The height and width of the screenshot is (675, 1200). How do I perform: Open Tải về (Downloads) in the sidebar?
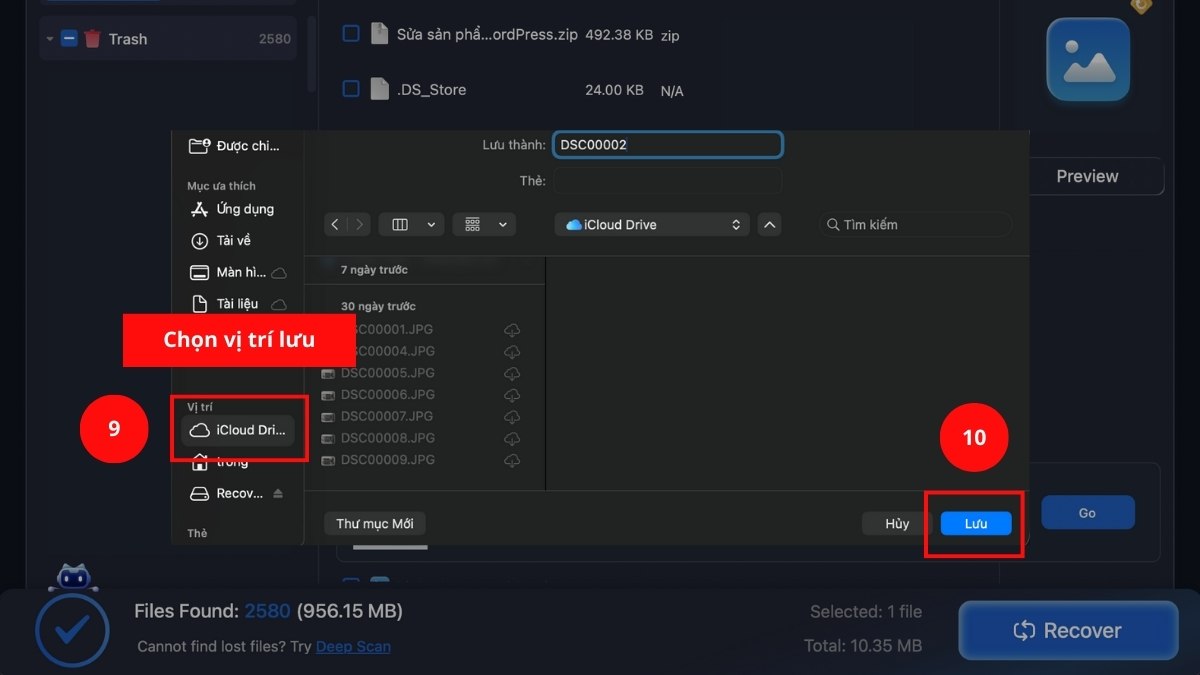(x=221, y=241)
